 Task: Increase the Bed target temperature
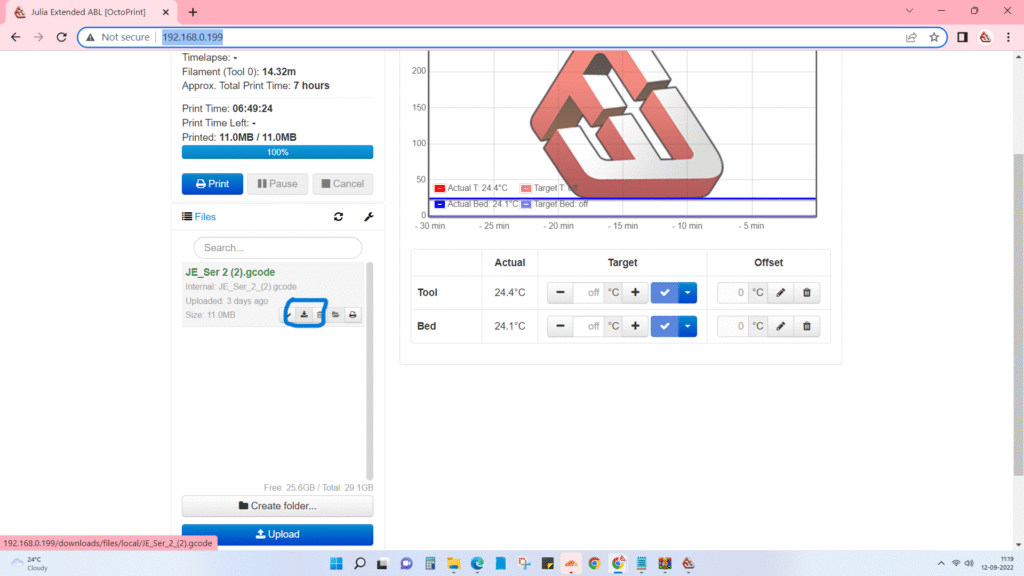[x=635, y=326]
